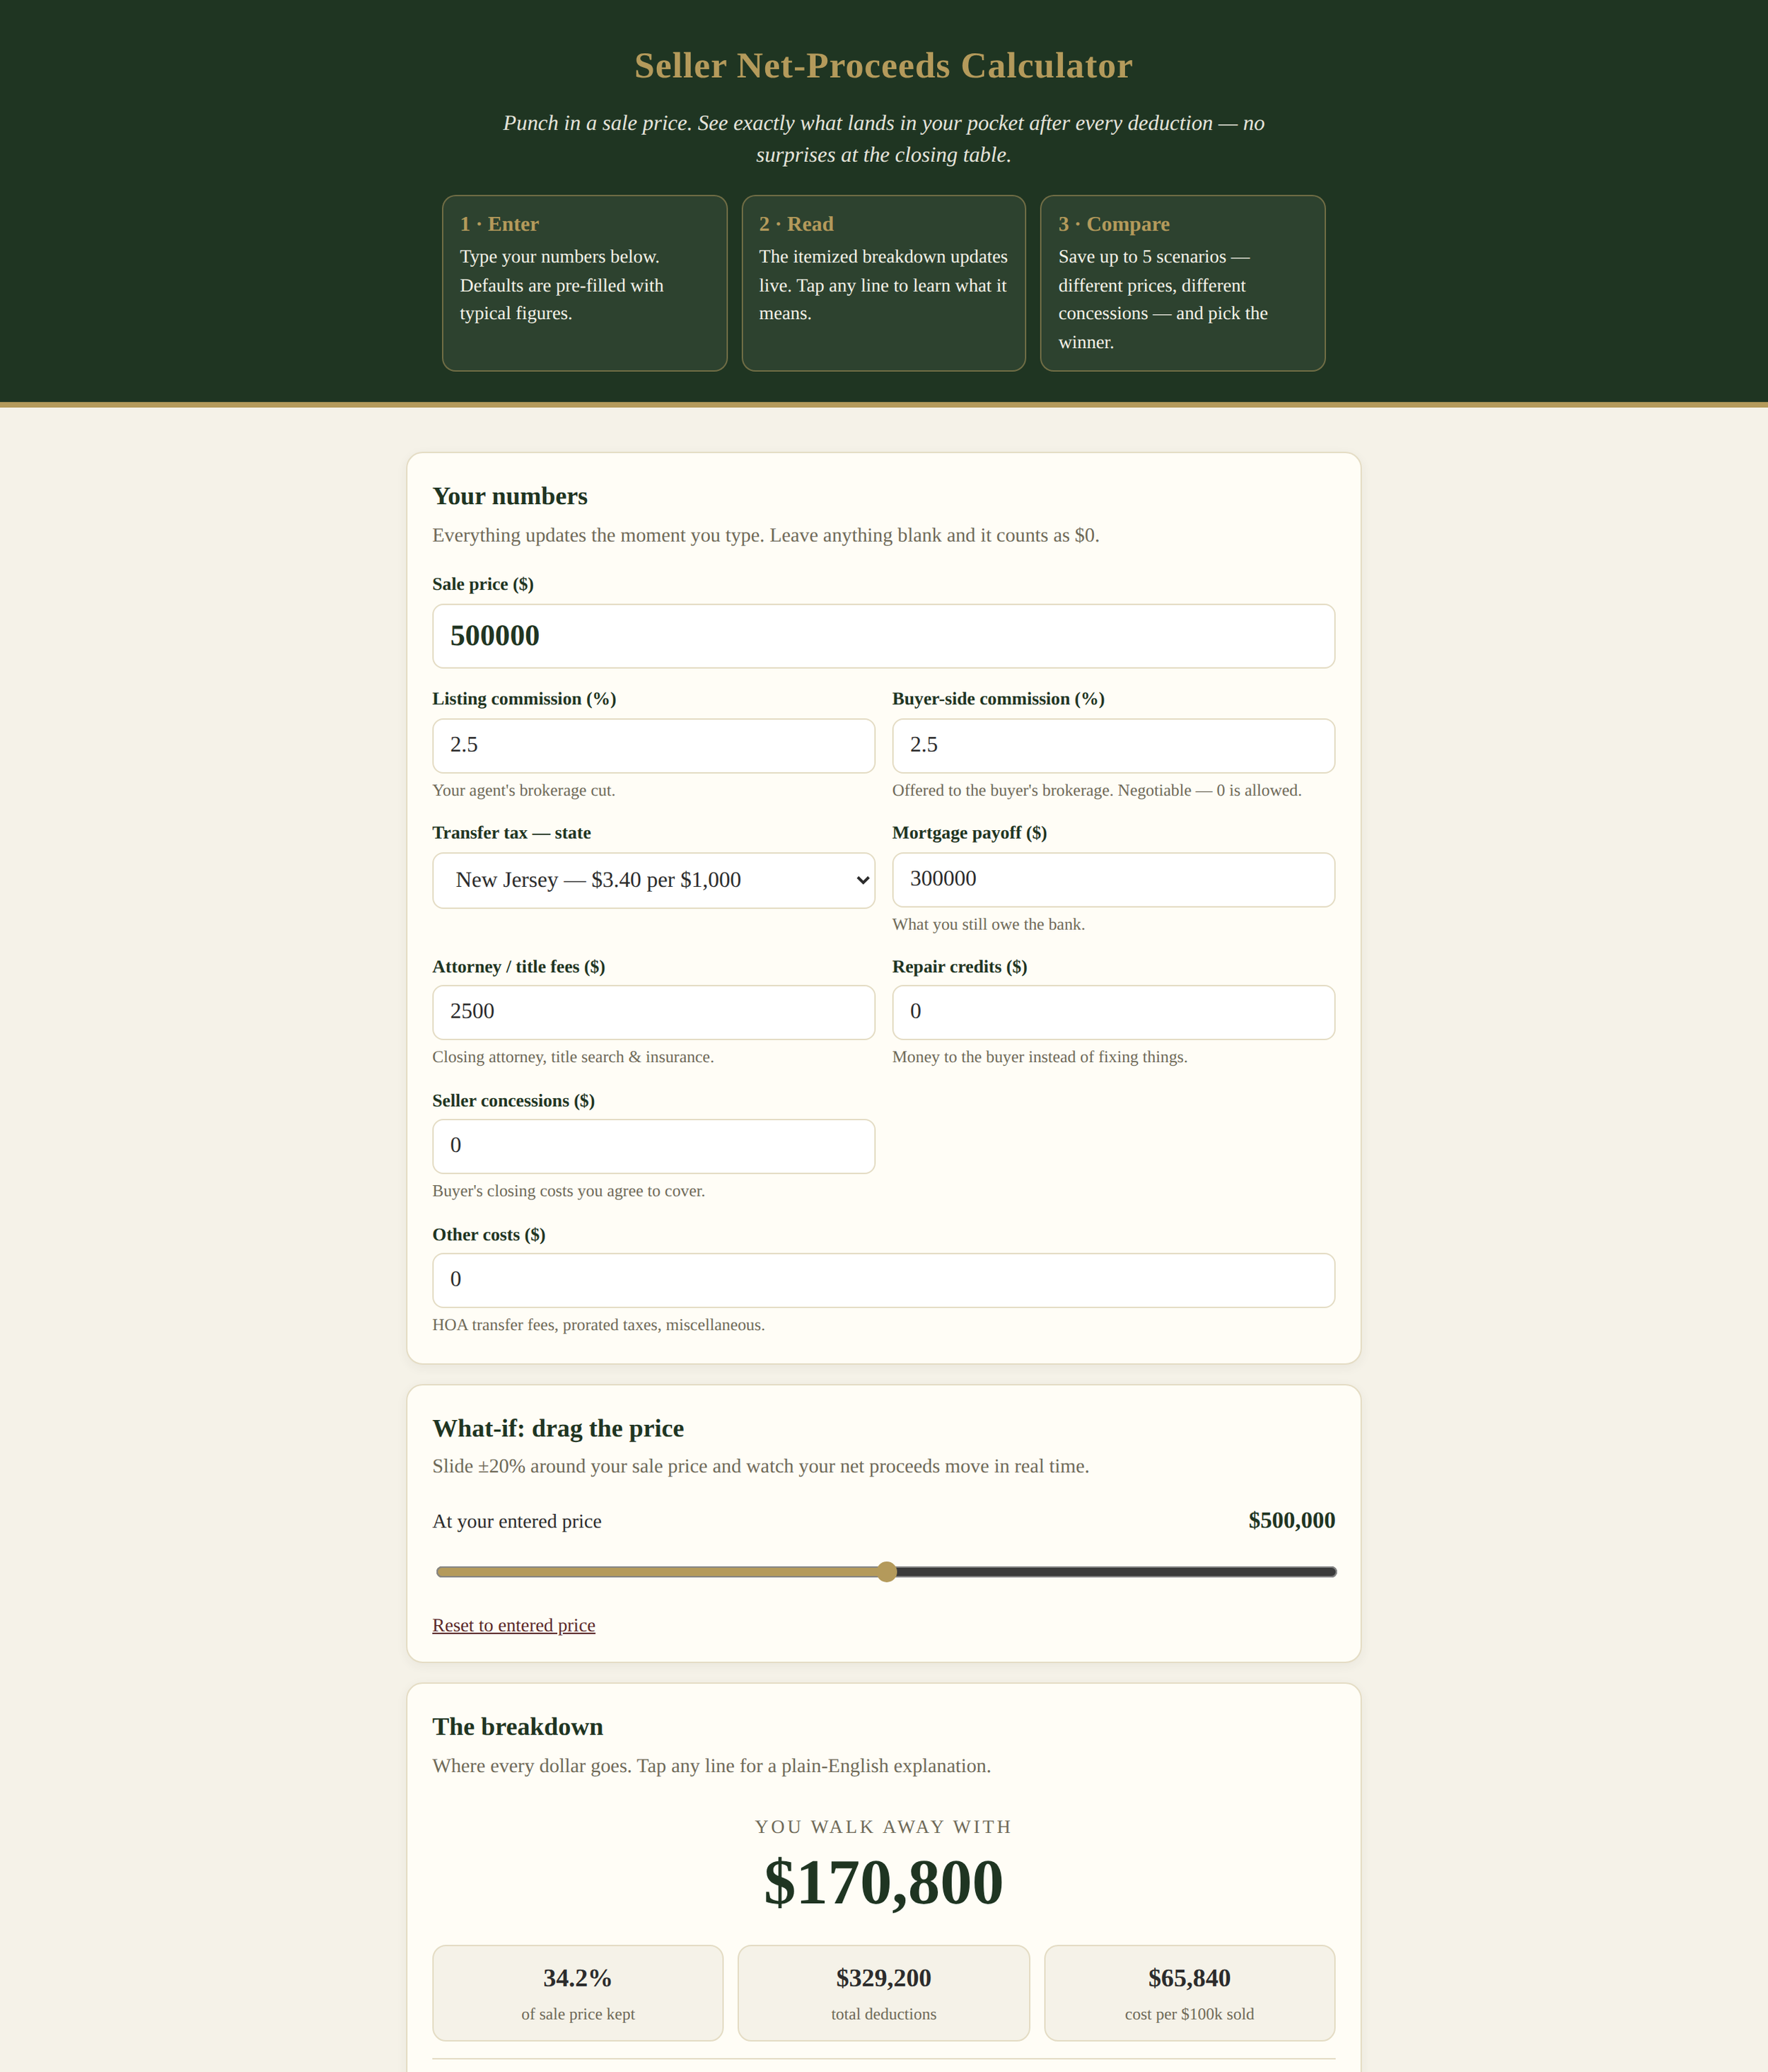1768x2072 pixels.
Task: Click the Listing commission input
Action: coord(653,746)
